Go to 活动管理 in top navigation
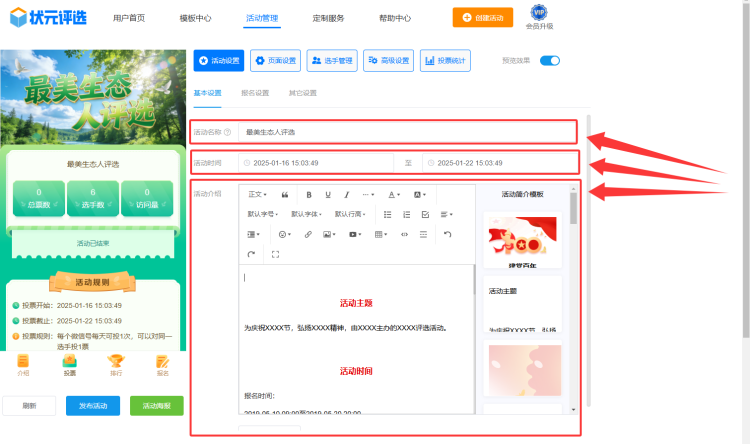750x444 pixels. [262, 18]
